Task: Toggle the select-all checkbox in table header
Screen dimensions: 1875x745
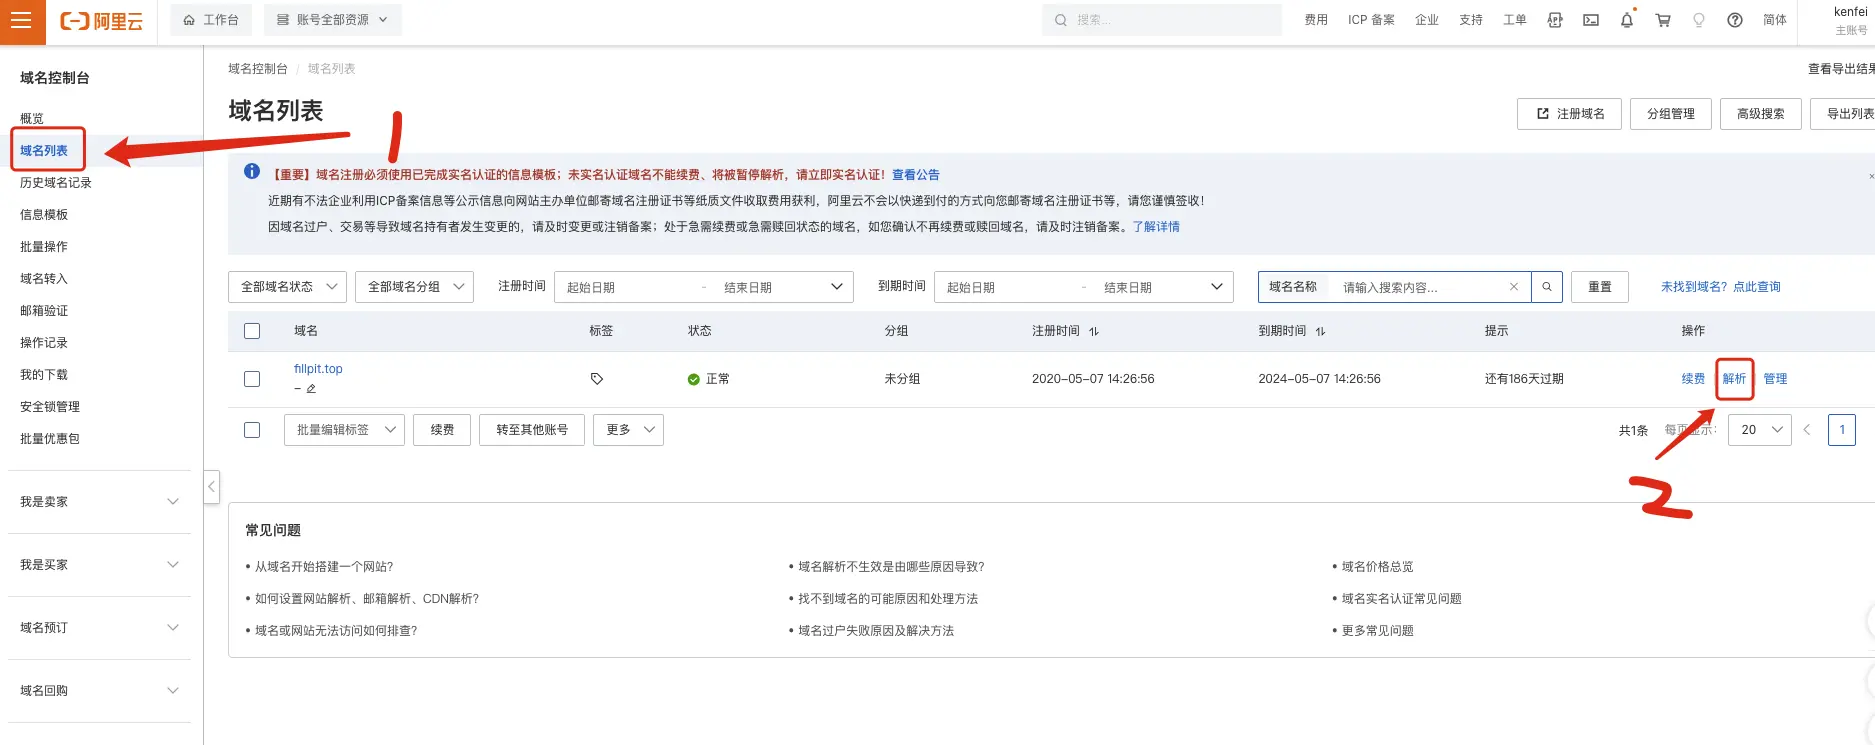Action: pyautogui.click(x=252, y=331)
